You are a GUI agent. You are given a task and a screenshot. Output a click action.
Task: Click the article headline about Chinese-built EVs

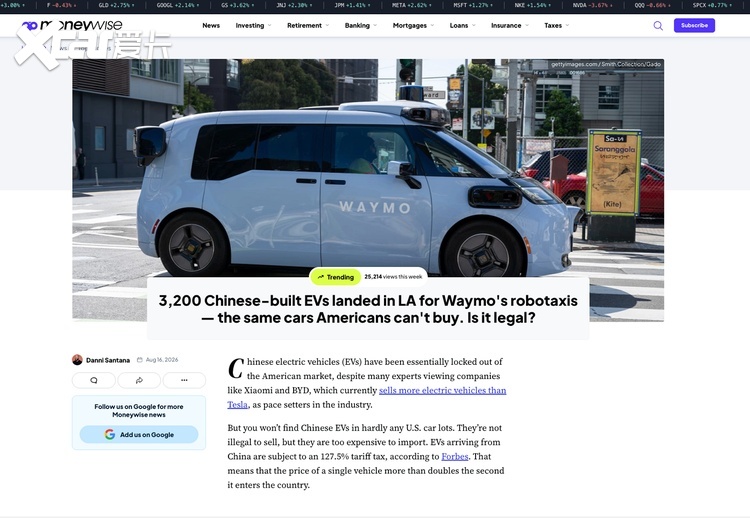pos(368,309)
